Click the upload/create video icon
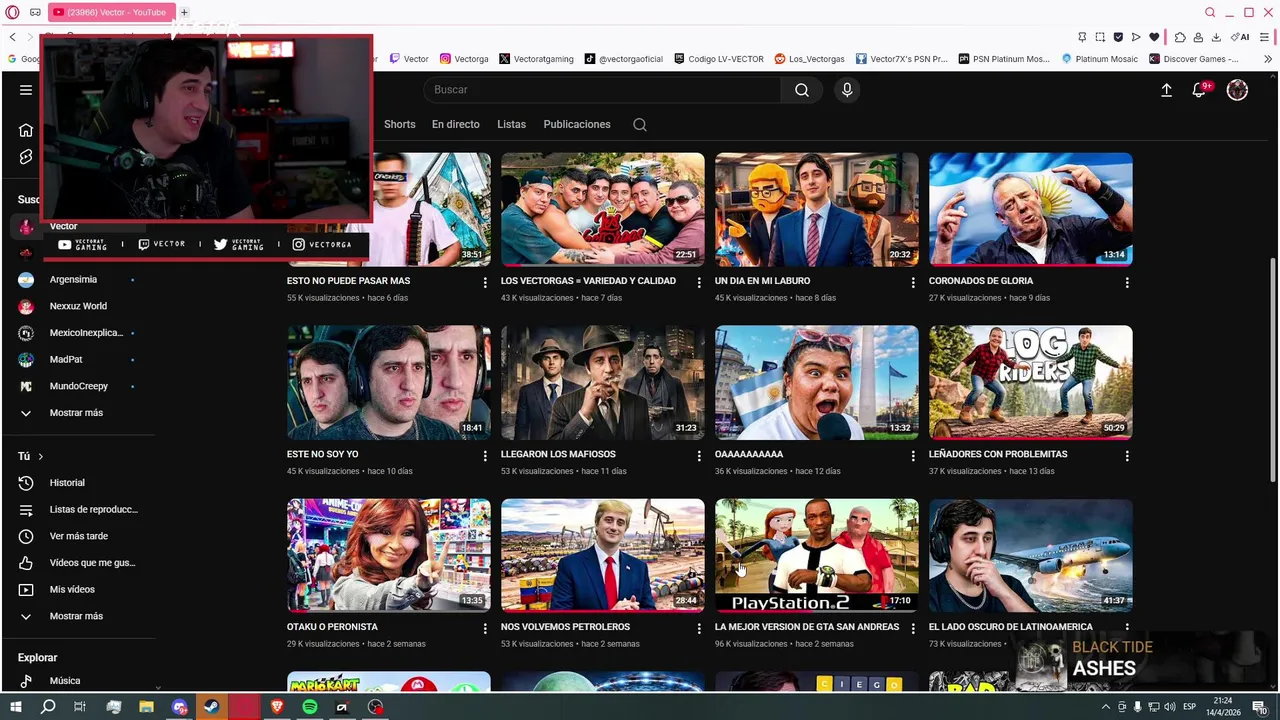 (1166, 90)
